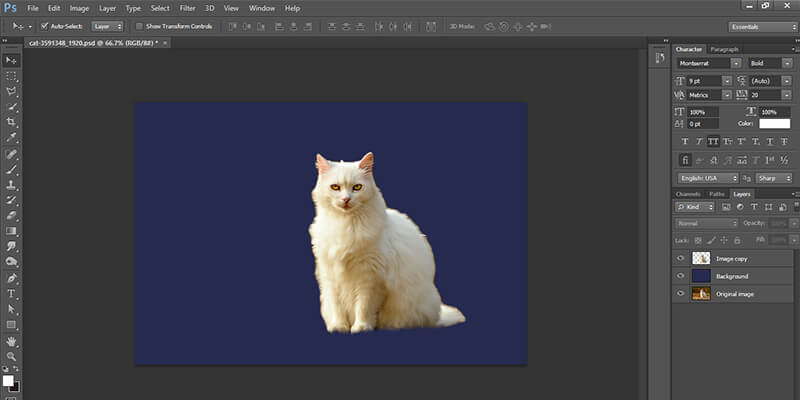Open the Sharp anti-aliasing dropdown
Screen dimensions: 800x400
click(774, 178)
